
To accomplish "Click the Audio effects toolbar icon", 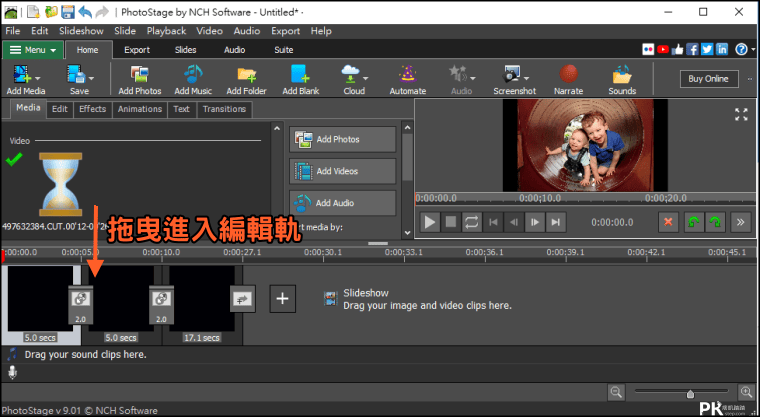I will coord(458,74).
